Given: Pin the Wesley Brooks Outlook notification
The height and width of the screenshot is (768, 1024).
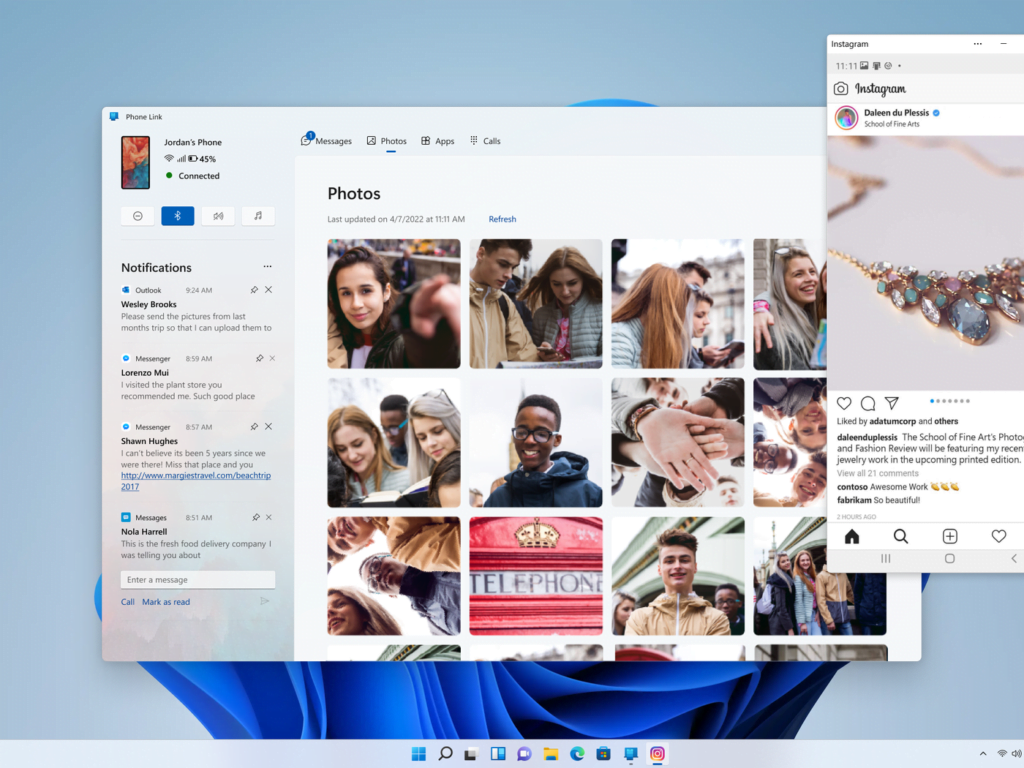Looking at the screenshot, I should 254,290.
